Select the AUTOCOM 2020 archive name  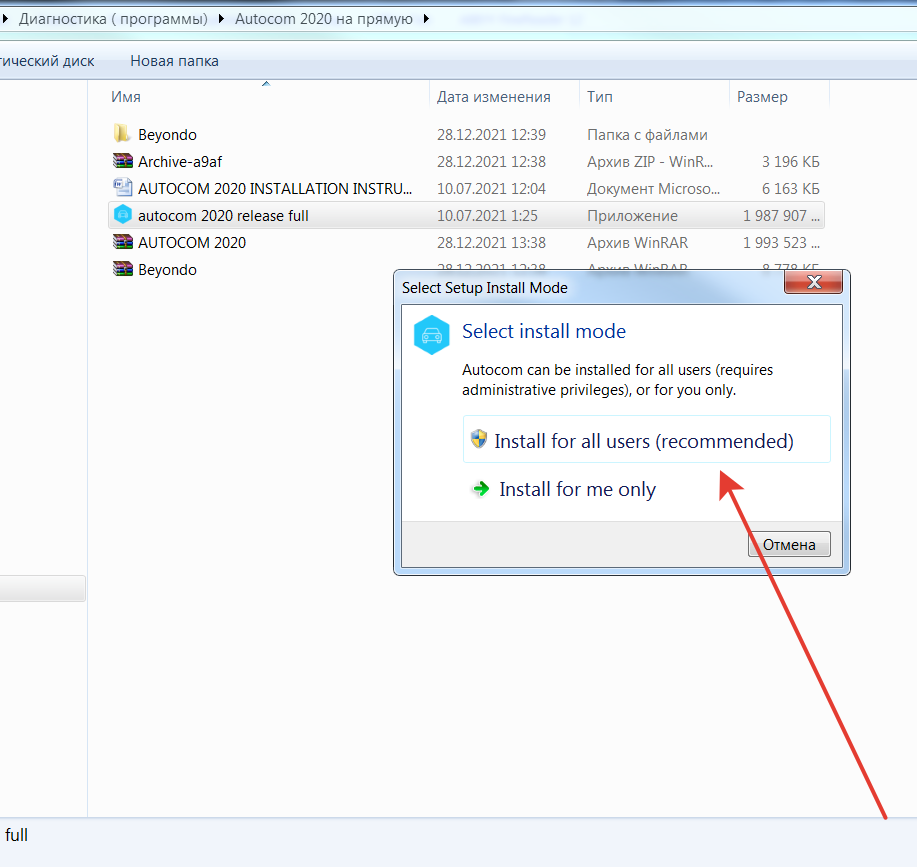pos(192,243)
